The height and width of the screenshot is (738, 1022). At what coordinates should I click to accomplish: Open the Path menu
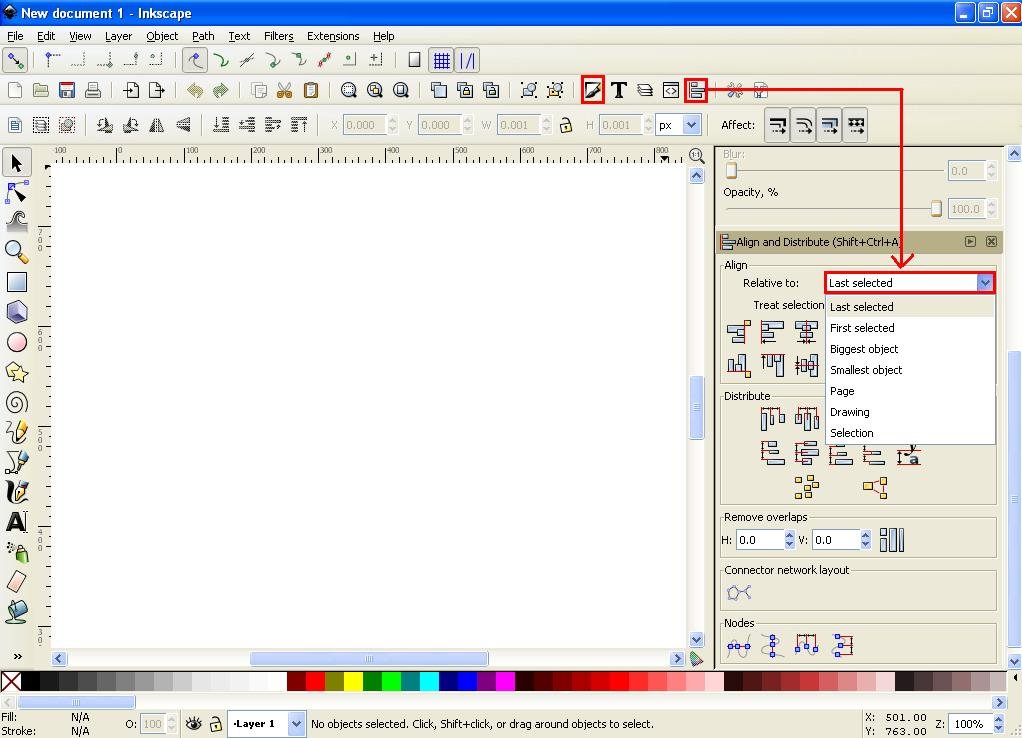203,36
